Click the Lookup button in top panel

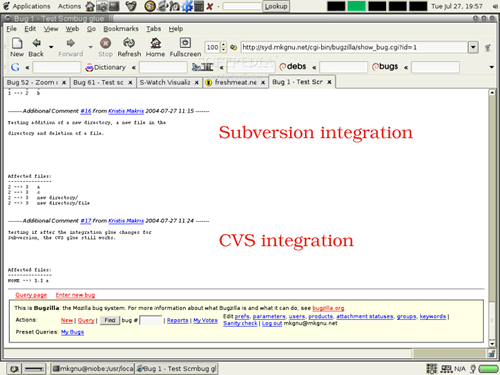pyautogui.click(x=276, y=6)
